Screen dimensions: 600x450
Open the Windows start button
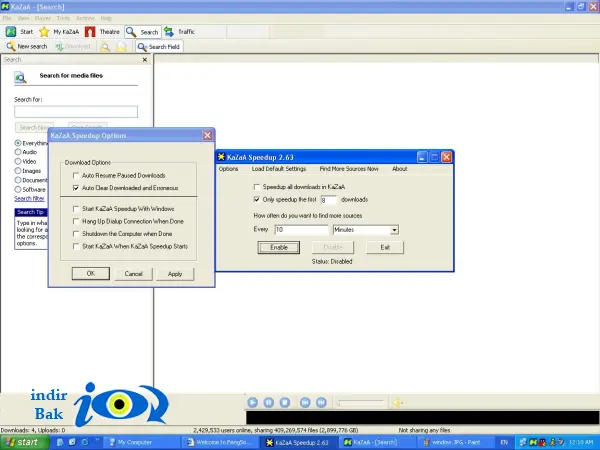(x=24, y=442)
